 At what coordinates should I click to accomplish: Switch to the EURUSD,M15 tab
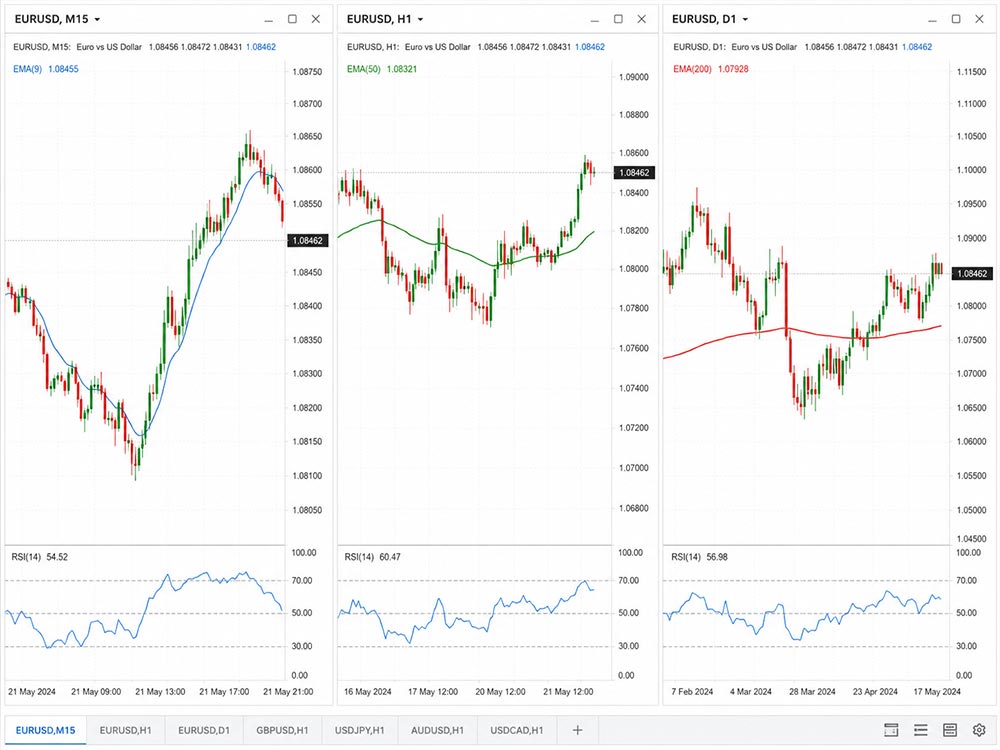[x=45, y=730]
